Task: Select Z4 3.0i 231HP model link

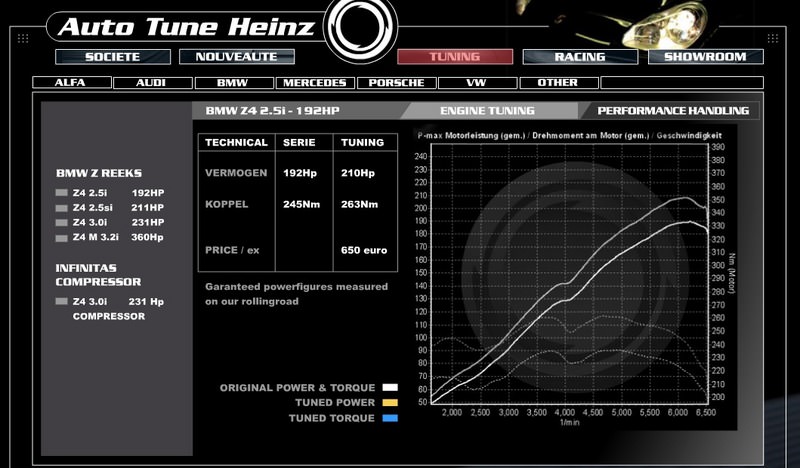Action: coord(118,223)
